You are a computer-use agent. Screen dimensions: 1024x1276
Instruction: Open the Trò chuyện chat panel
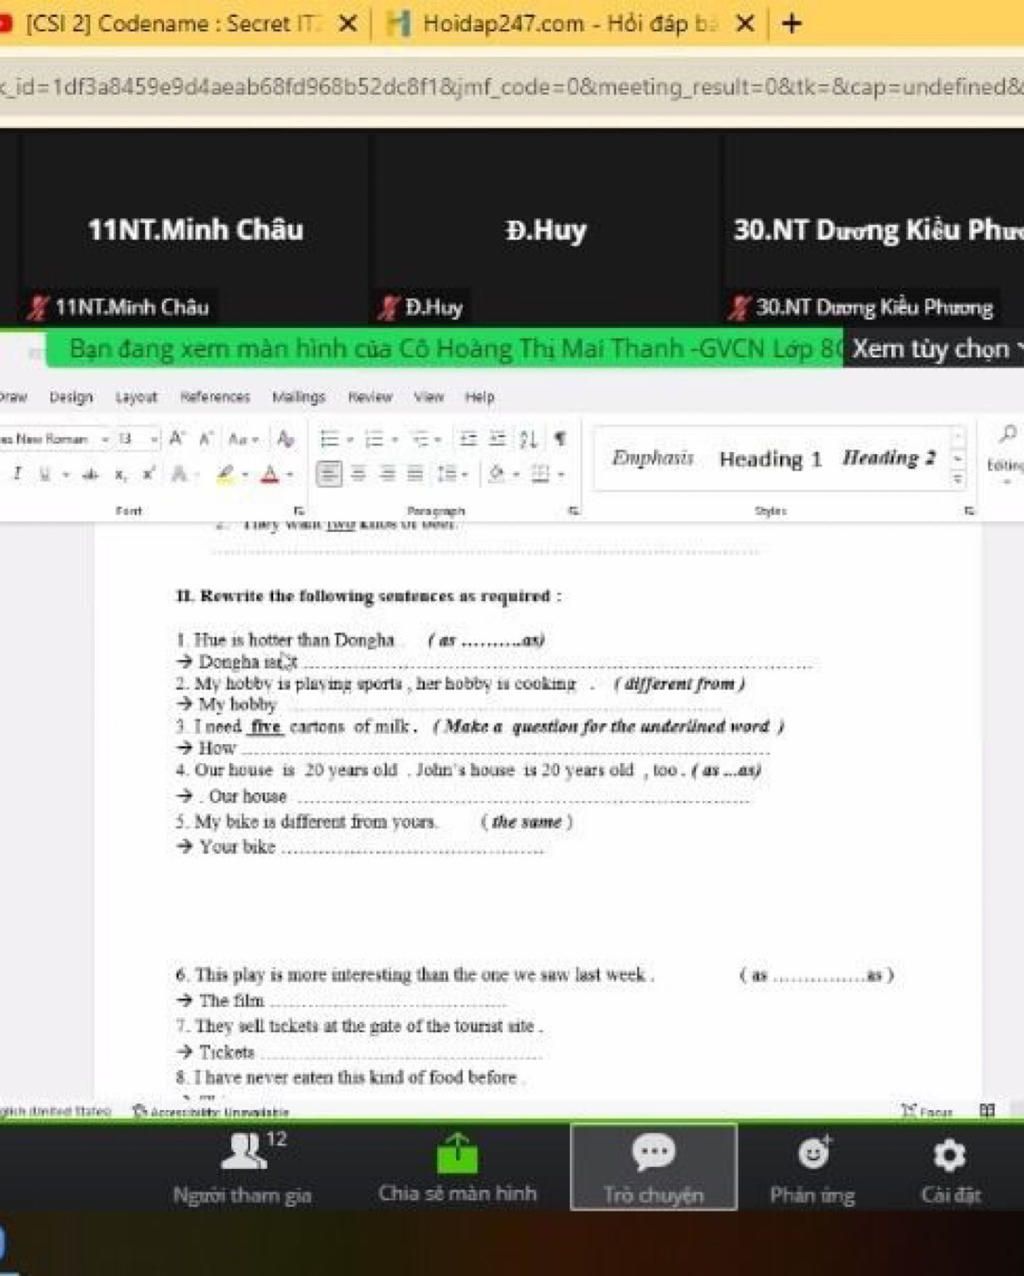point(654,1167)
